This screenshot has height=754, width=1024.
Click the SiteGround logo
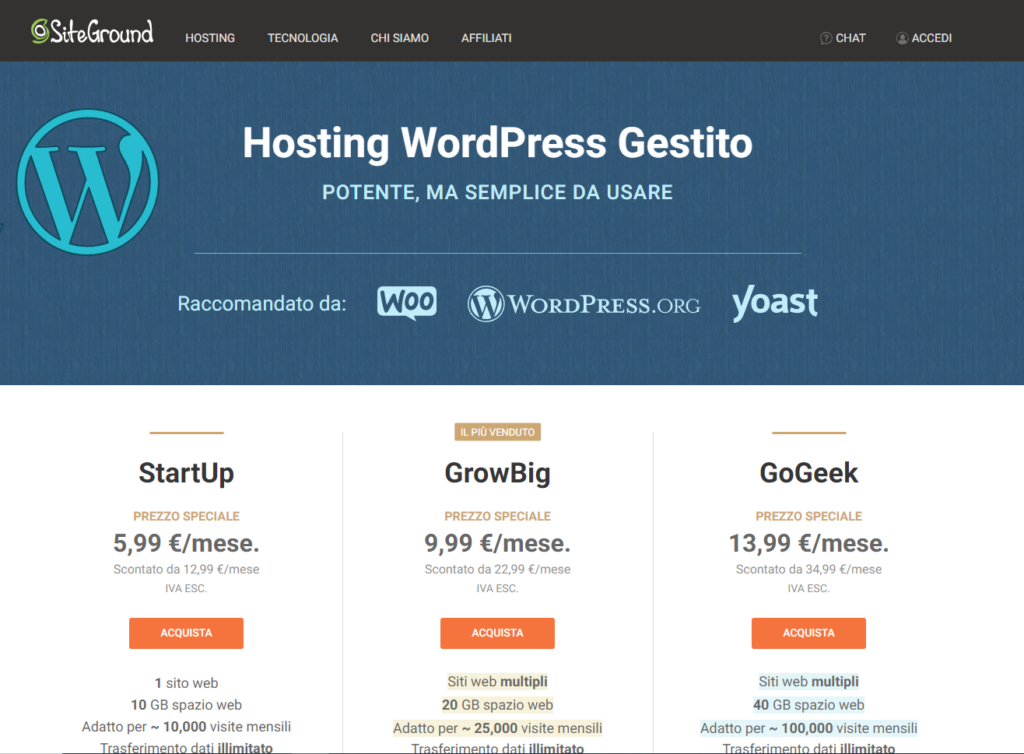tap(92, 32)
